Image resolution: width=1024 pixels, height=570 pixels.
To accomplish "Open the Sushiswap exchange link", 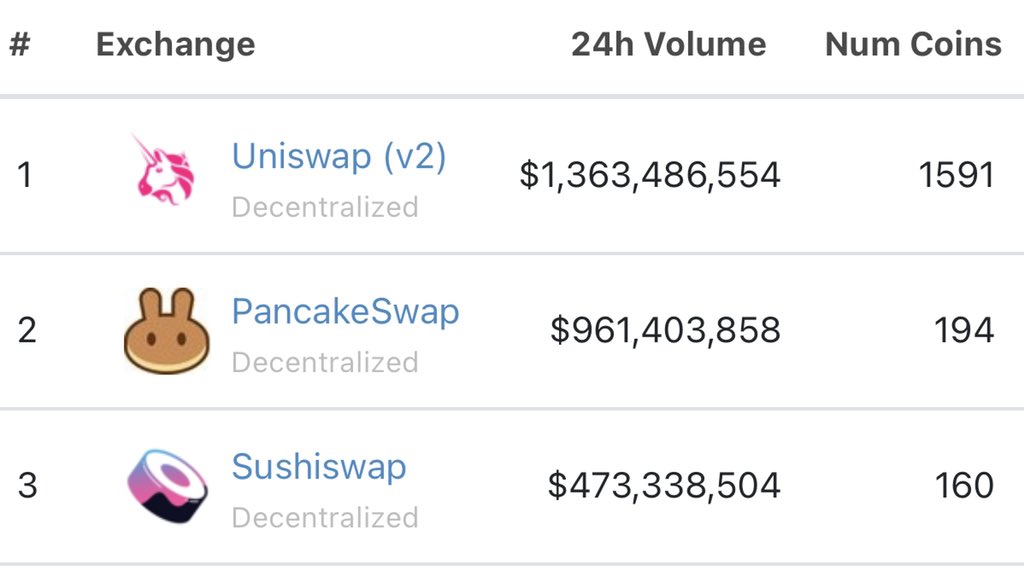I will pos(319,467).
